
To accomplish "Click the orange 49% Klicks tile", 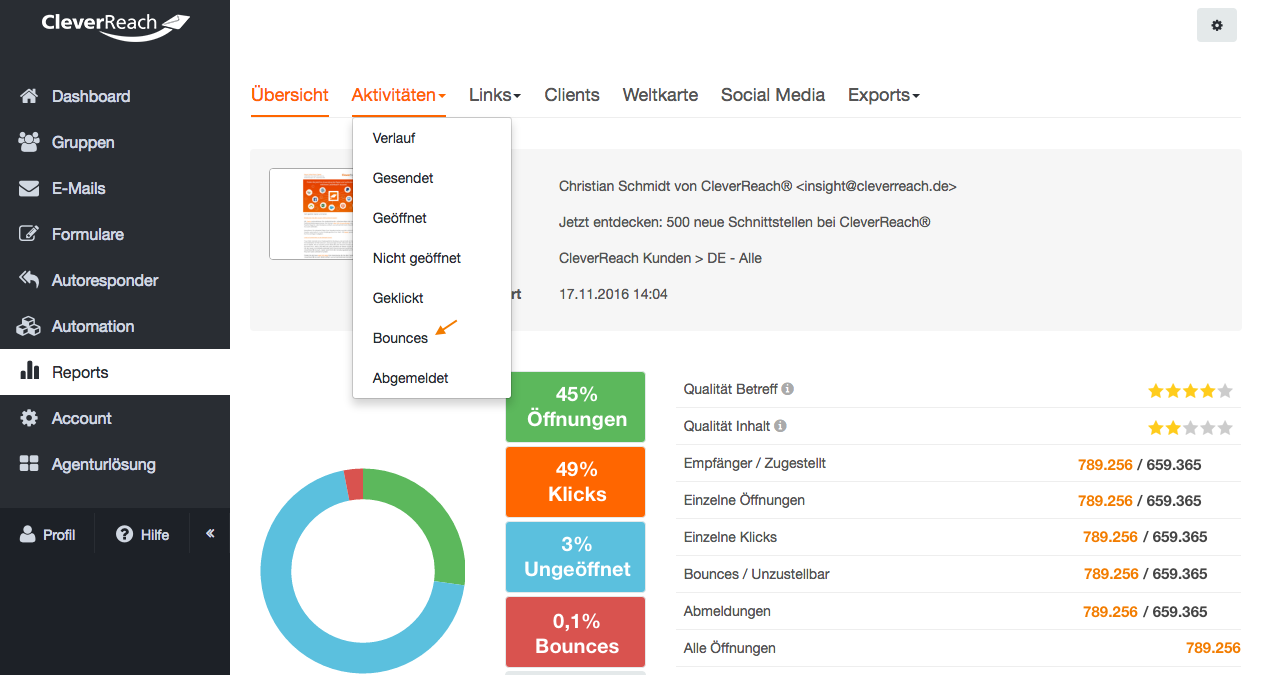I will click(x=576, y=482).
